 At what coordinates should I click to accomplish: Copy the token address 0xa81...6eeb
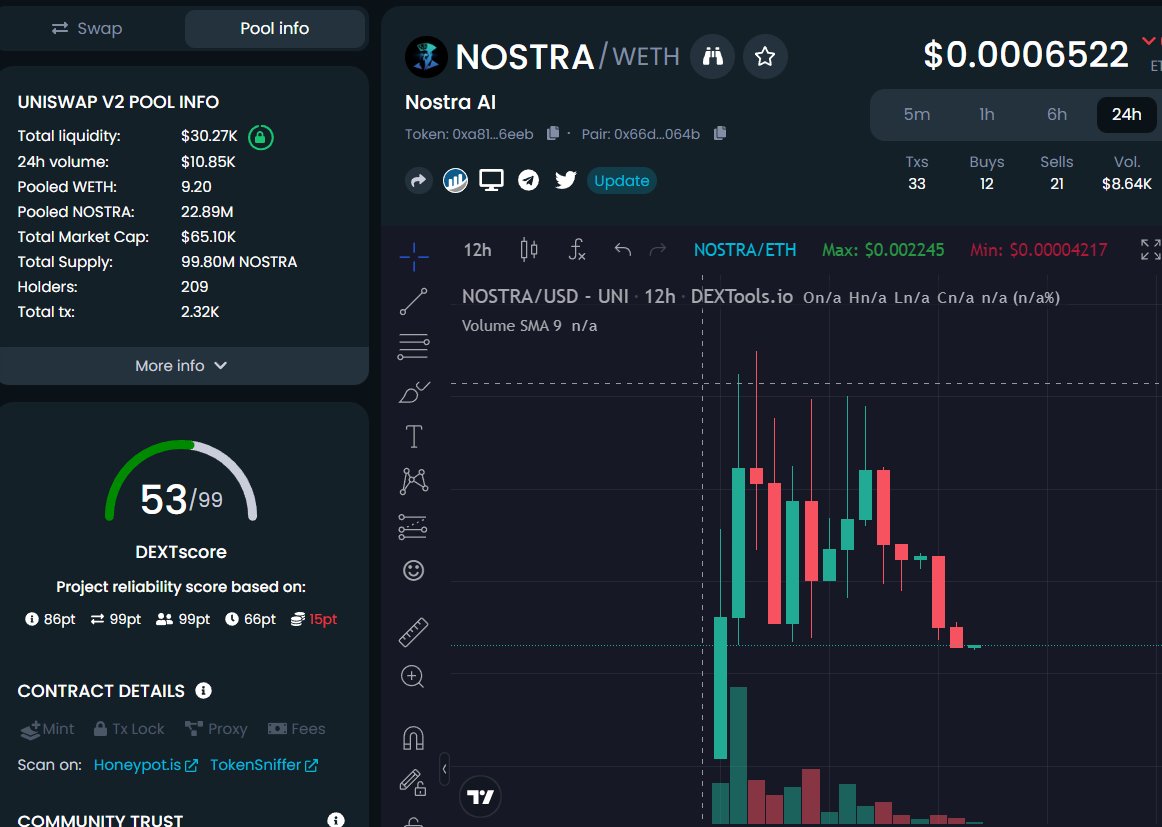click(553, 133)
